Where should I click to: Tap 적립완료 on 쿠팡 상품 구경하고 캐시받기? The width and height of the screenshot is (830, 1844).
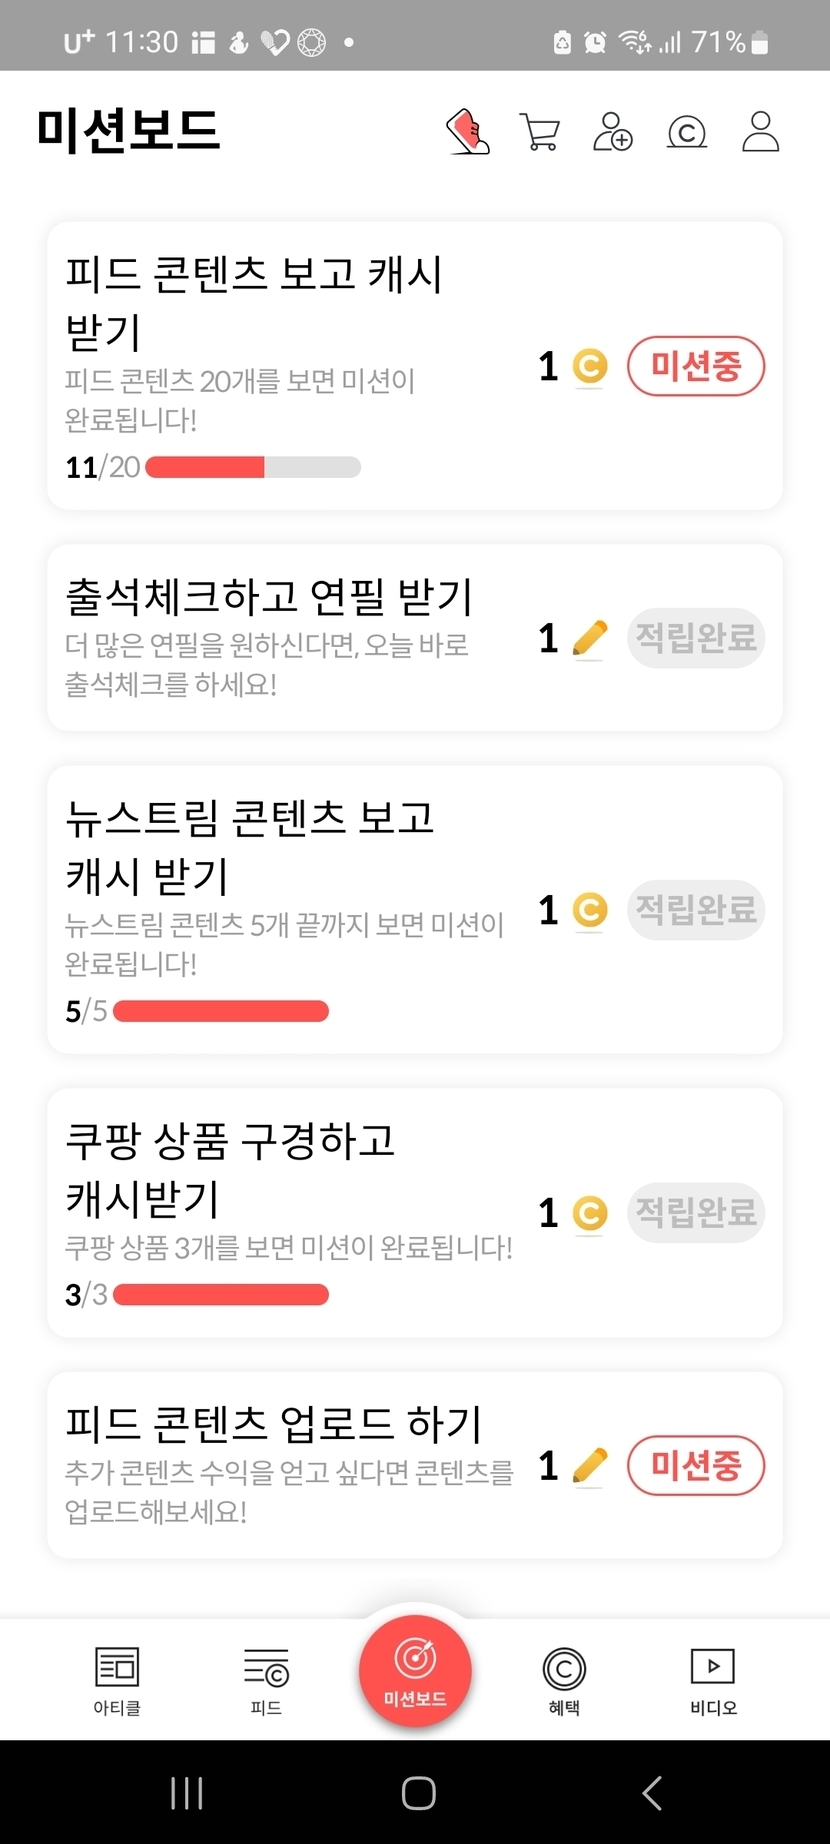click(696, 1213)
